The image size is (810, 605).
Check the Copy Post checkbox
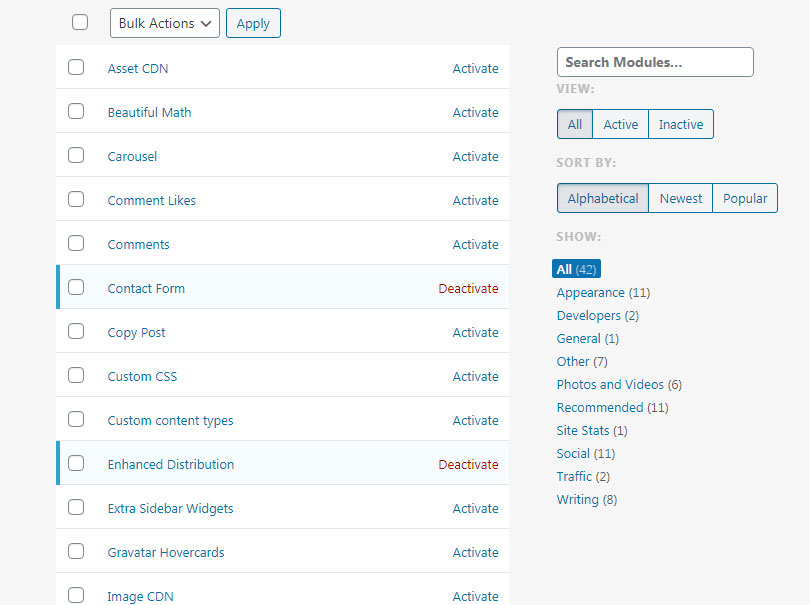(x=76, y=331)
